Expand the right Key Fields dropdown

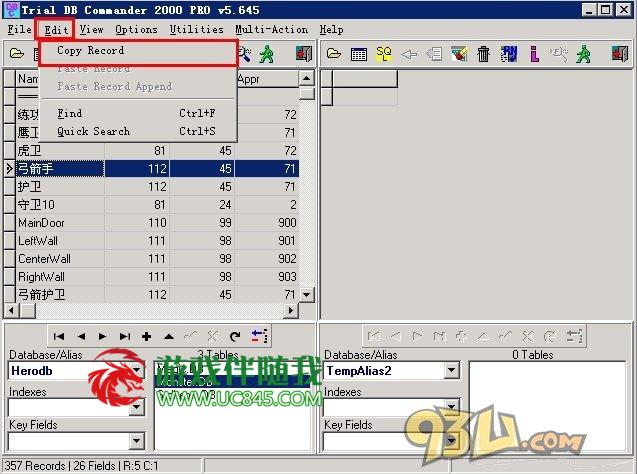(452, 440)
